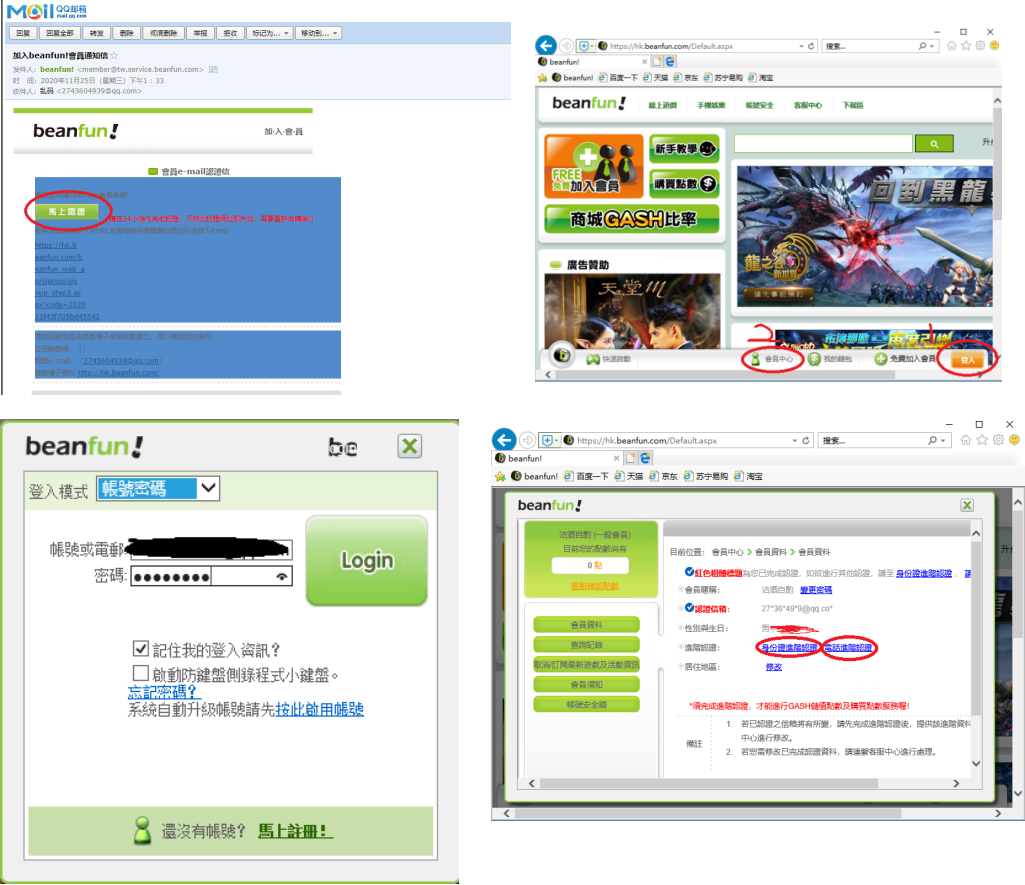
Task: Add to favorites bar star in homepage window
Action: pos(542,78)
